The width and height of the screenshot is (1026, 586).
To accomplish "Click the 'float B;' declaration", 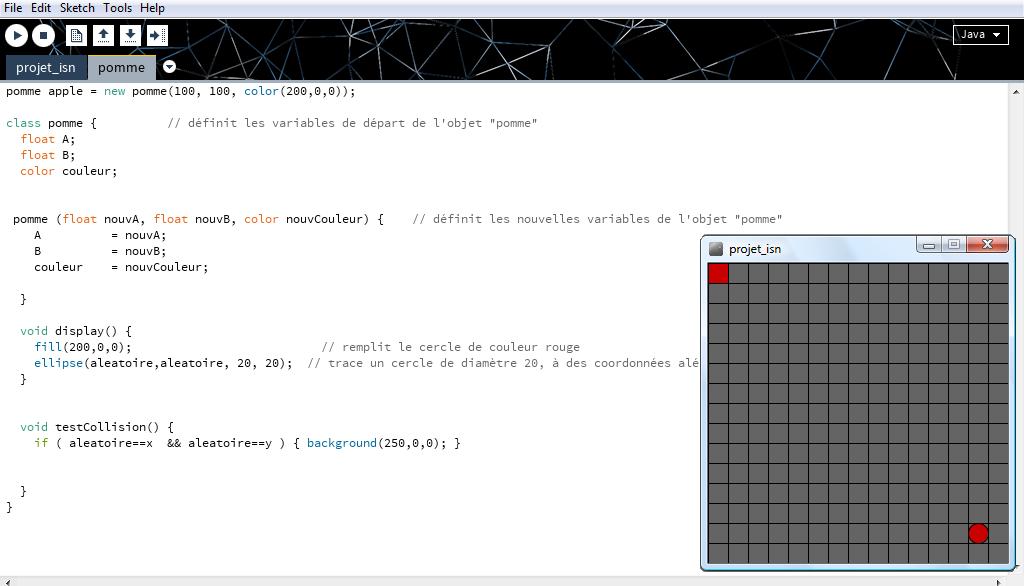I will [x=48, y=155].
